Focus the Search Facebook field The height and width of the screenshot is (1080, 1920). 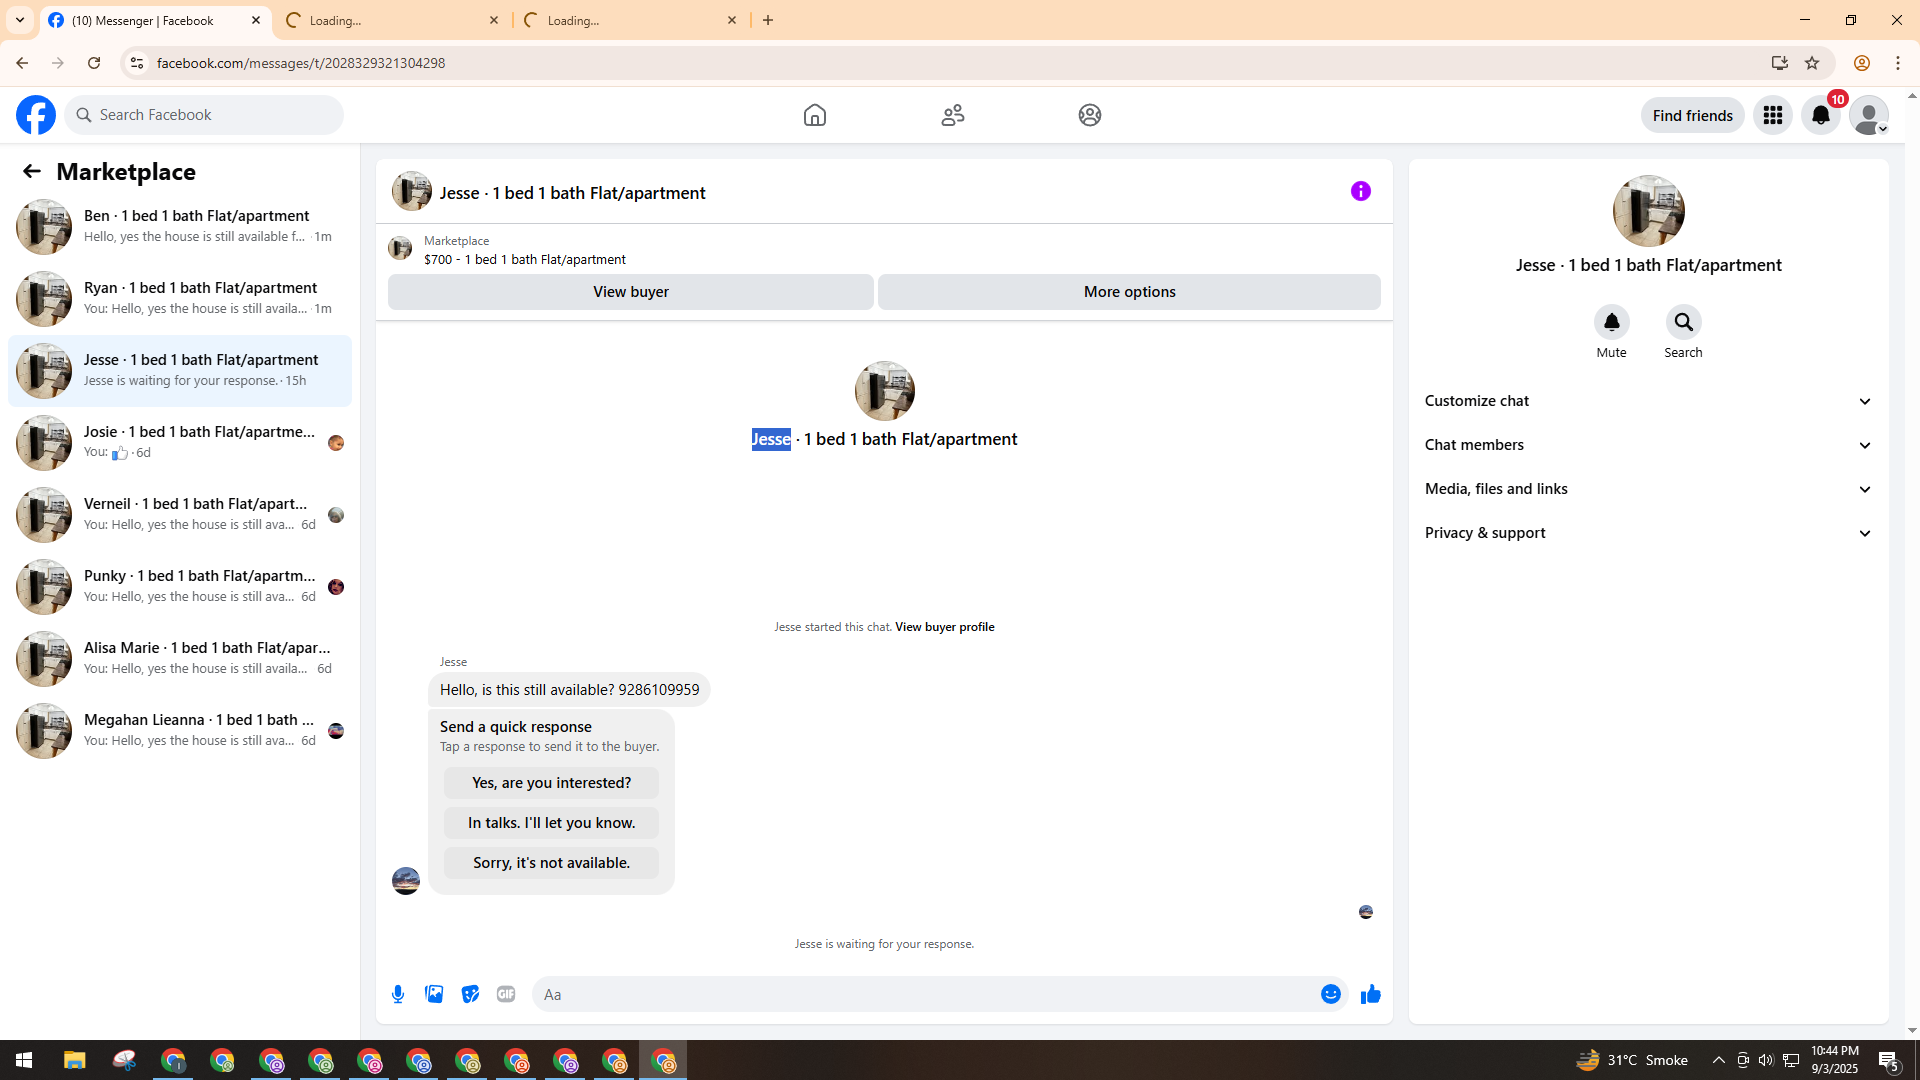204,115
